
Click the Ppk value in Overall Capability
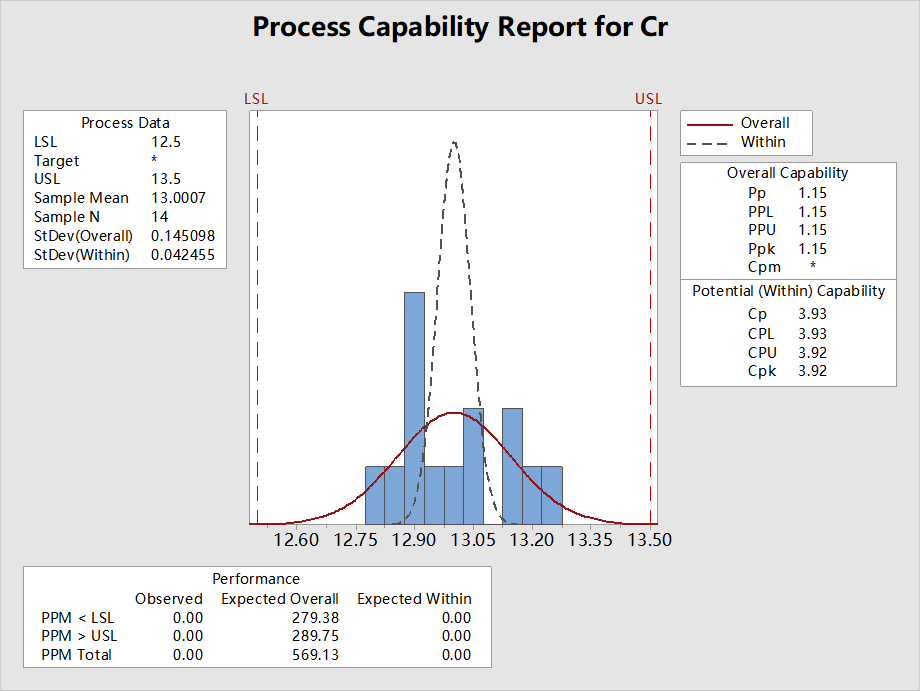(x=812, y=249)
